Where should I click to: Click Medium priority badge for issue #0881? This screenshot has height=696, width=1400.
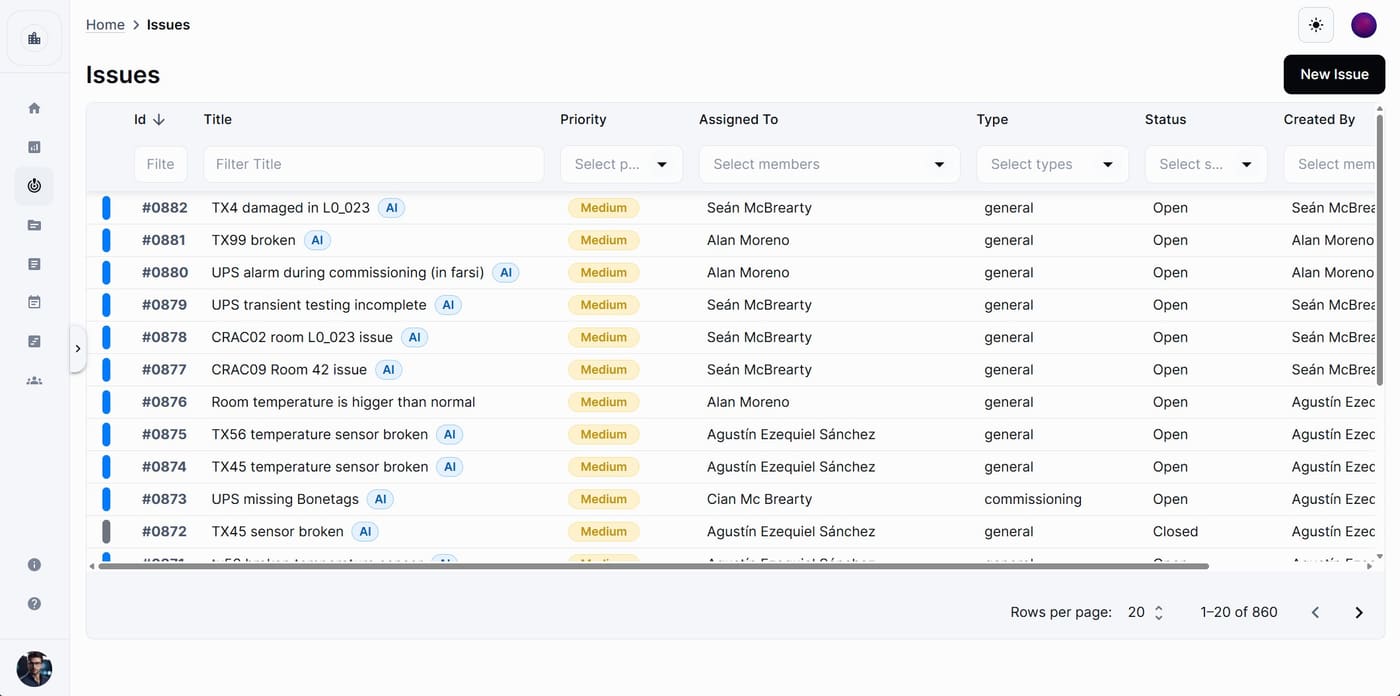coord(603,240)
